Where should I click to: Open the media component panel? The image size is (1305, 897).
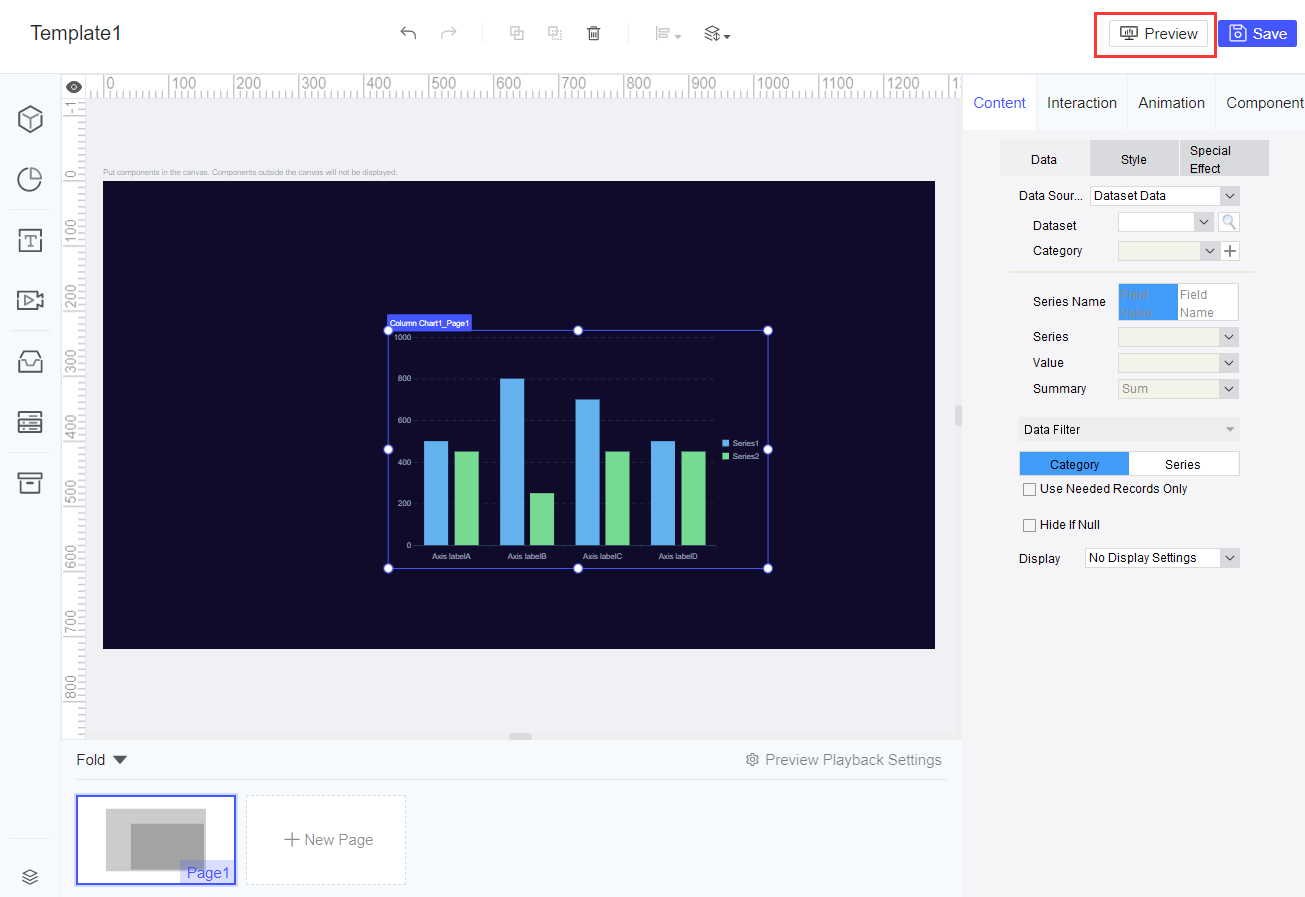[x=29, y=300]
